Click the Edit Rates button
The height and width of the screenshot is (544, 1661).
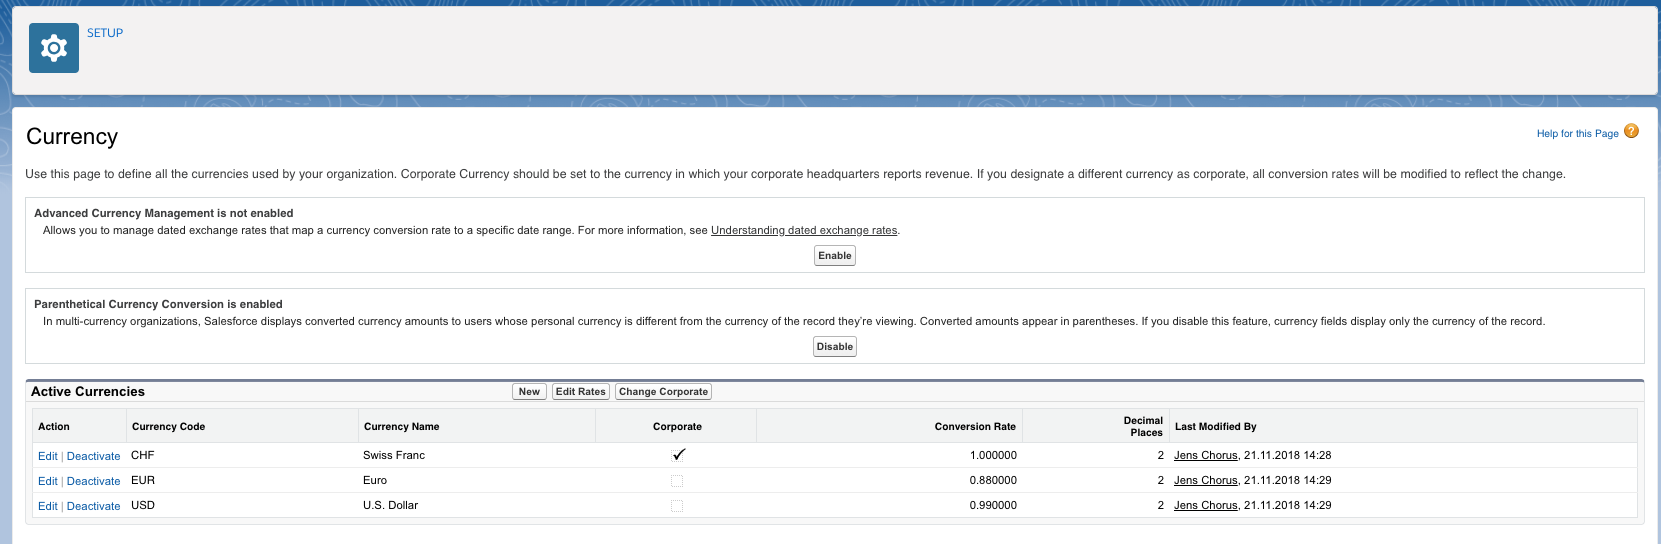pyautogui.click(x=581, y=391)
